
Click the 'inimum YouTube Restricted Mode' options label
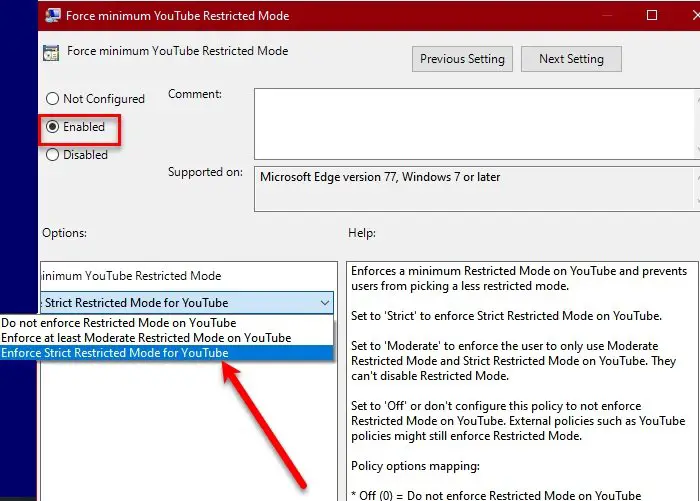pyautogui.click(x=131, y=276)
